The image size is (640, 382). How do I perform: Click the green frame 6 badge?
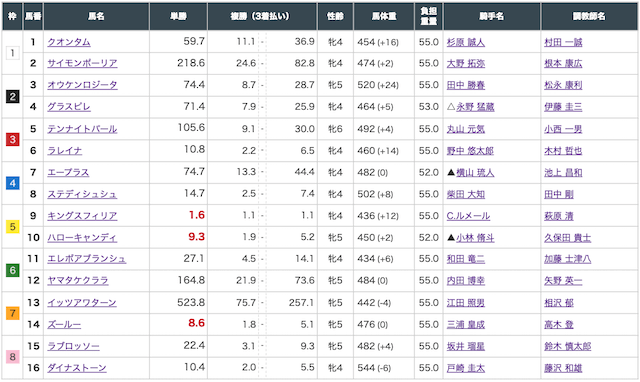click(12, 270)
